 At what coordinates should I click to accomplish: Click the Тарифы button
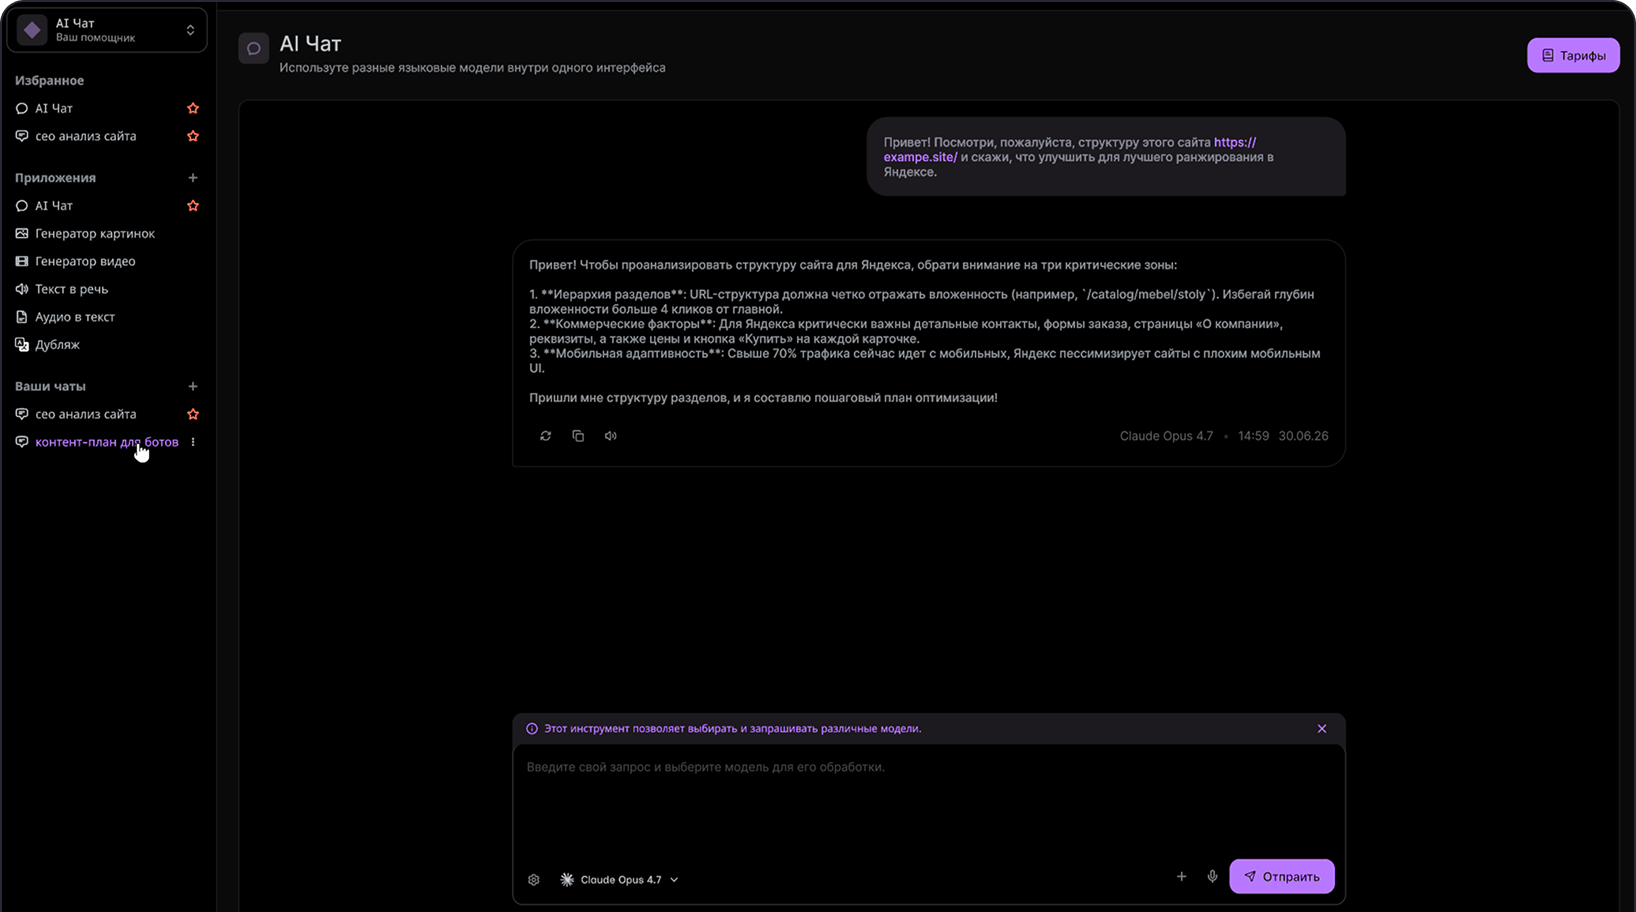[1573, 56]
